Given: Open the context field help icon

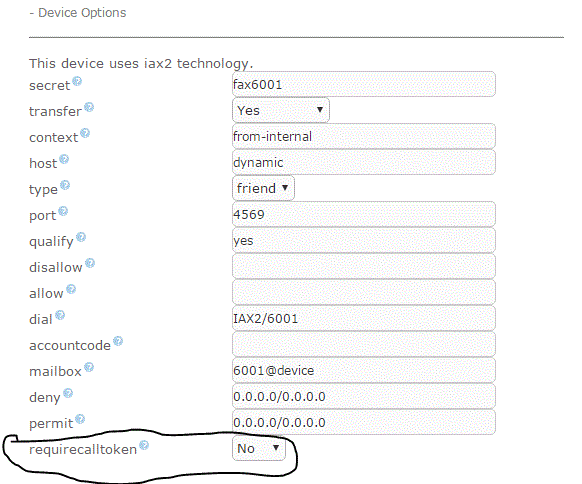Looking at the screenshot, I should (x=85, y=133).
